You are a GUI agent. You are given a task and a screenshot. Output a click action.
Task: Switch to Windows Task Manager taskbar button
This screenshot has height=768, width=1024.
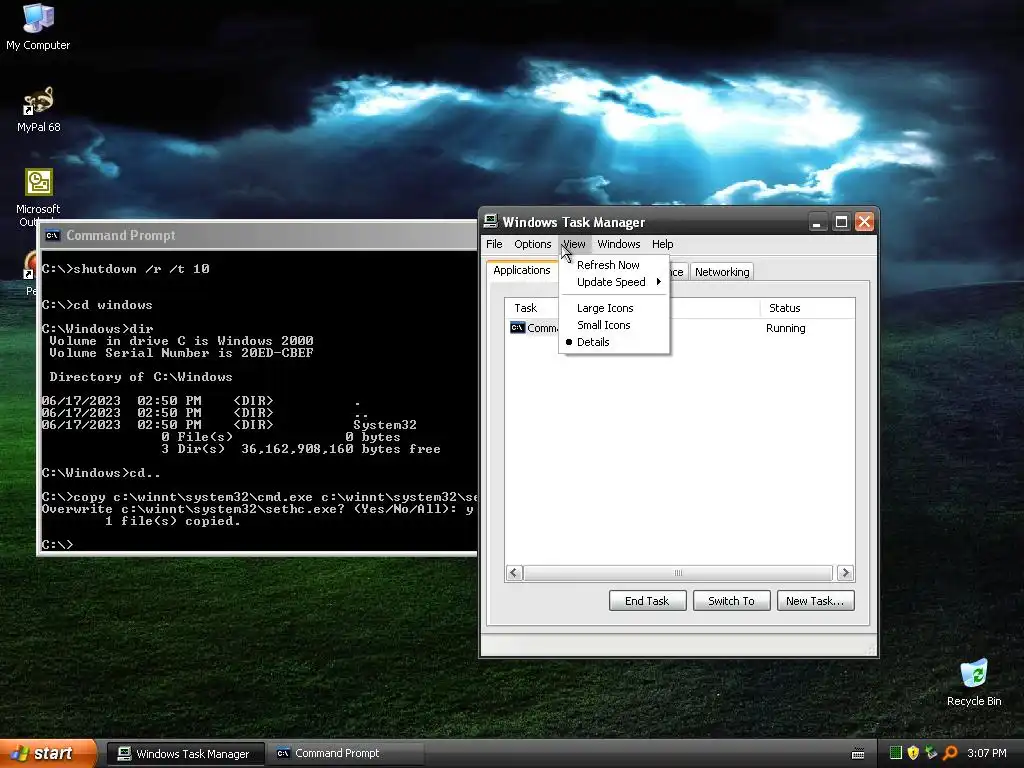pyautogui.click(x=186, y=754)
